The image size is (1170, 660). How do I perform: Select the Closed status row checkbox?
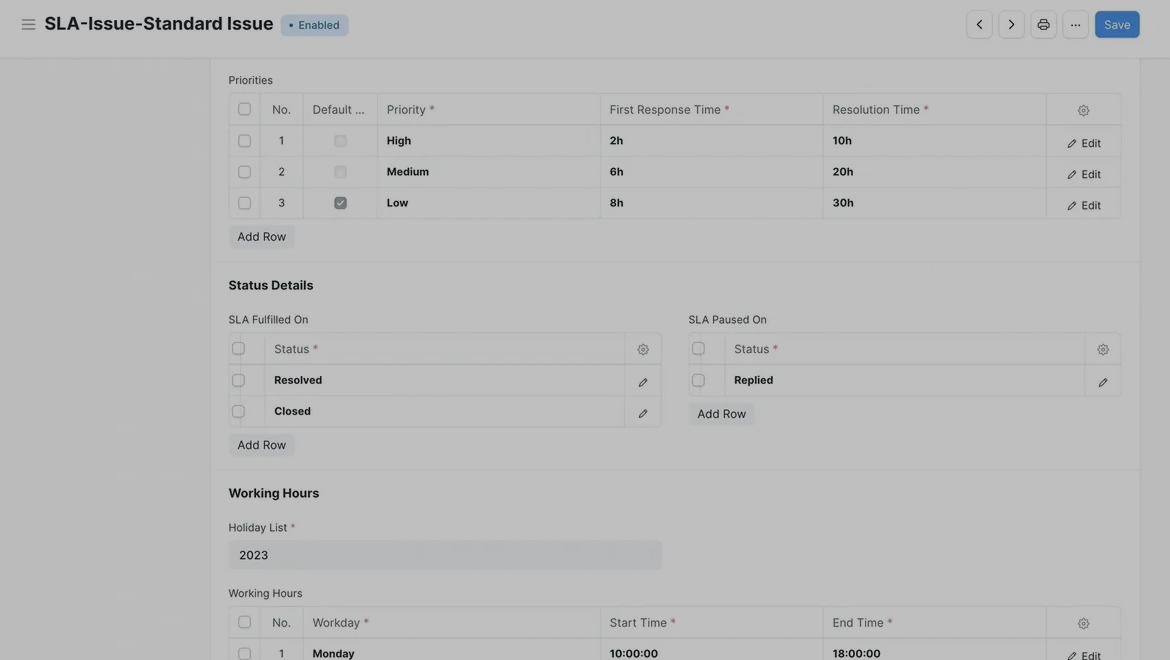click(238, 411)
